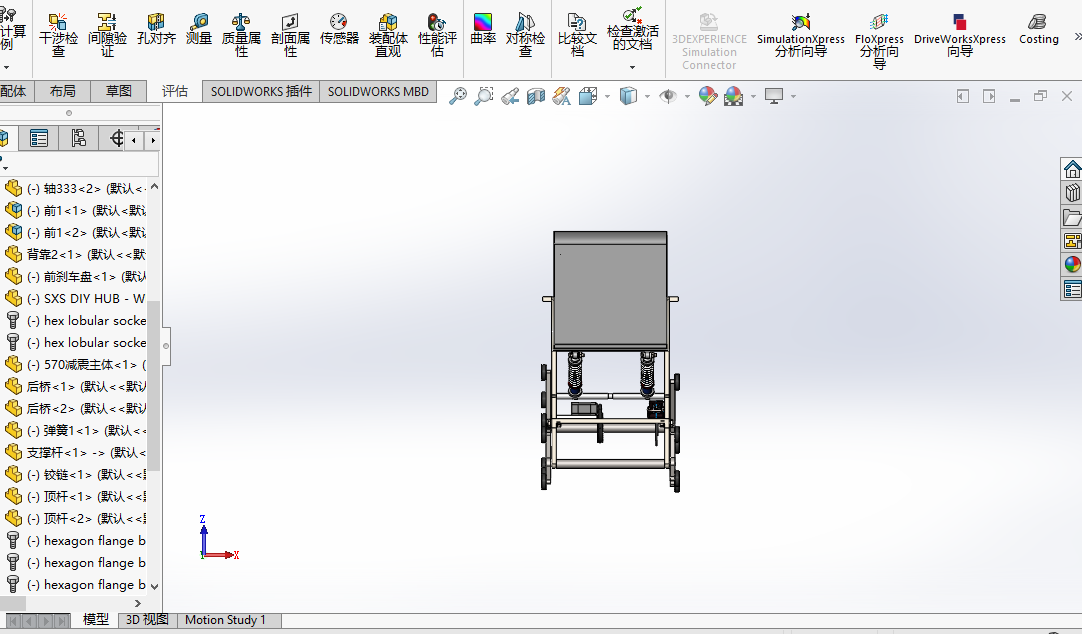Click View Orientation cube icon

tap(588, 96)
